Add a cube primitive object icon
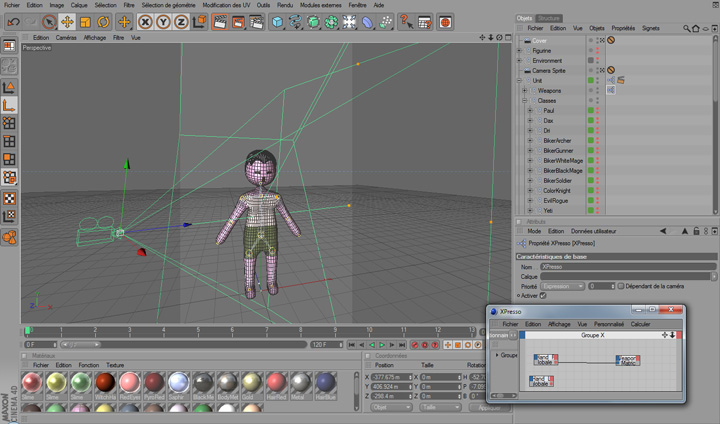The height and width of the screenshot is (424, 720). point(277,21)
